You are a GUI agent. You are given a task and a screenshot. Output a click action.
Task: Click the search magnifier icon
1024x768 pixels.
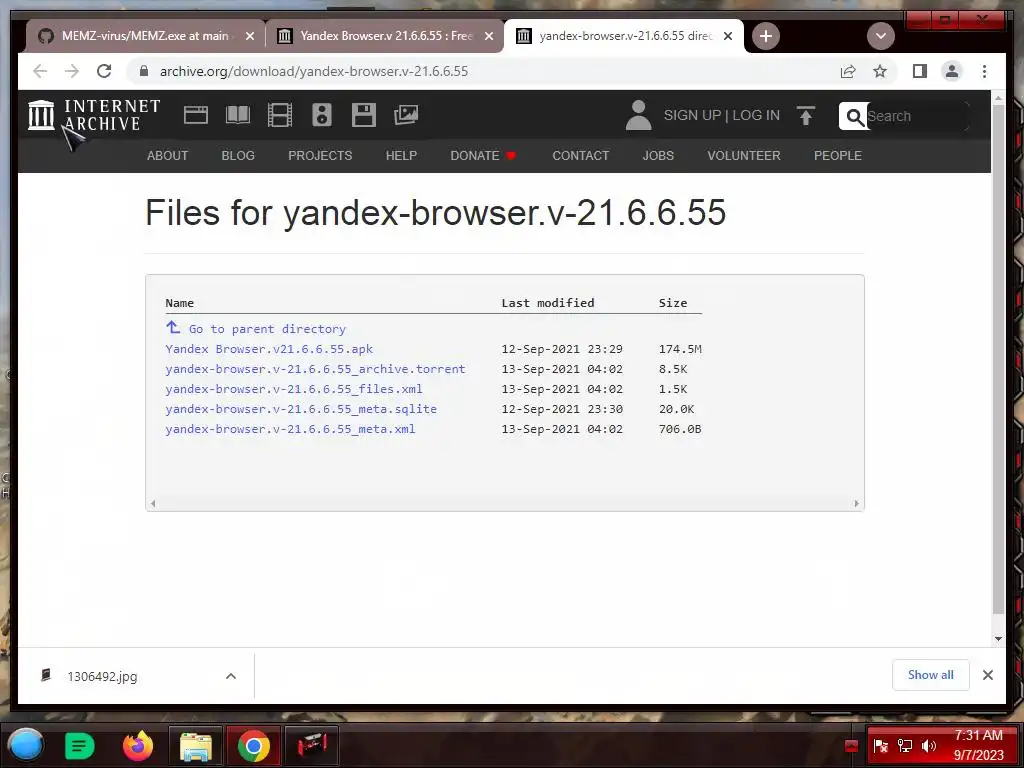(854, 116)
